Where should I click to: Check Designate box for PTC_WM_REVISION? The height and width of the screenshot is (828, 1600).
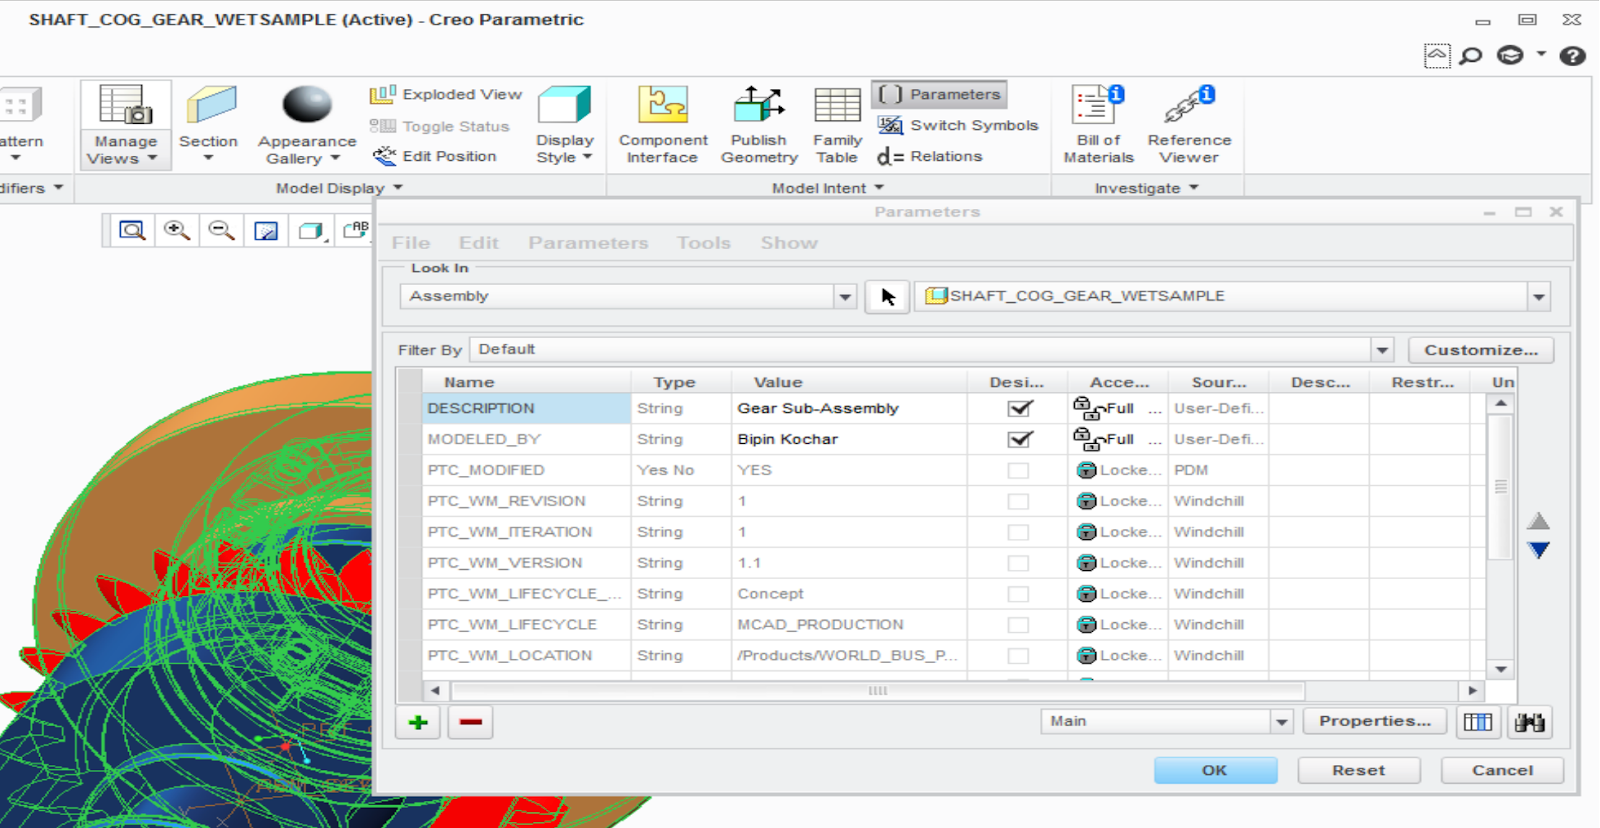click(1018, 501)
